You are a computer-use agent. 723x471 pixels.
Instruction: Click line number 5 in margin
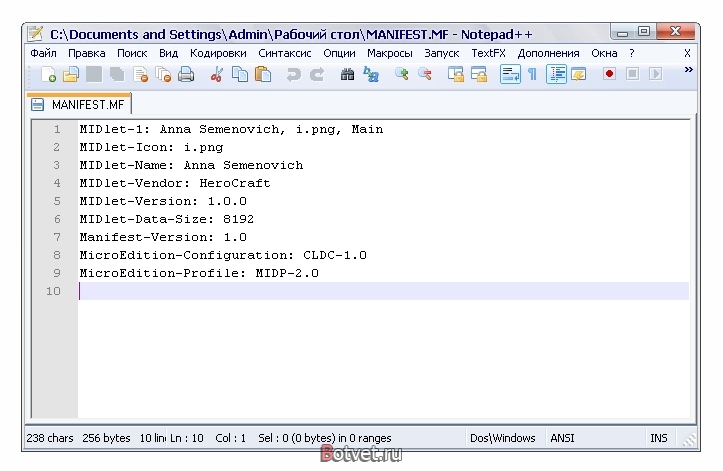tap(57, 201)
